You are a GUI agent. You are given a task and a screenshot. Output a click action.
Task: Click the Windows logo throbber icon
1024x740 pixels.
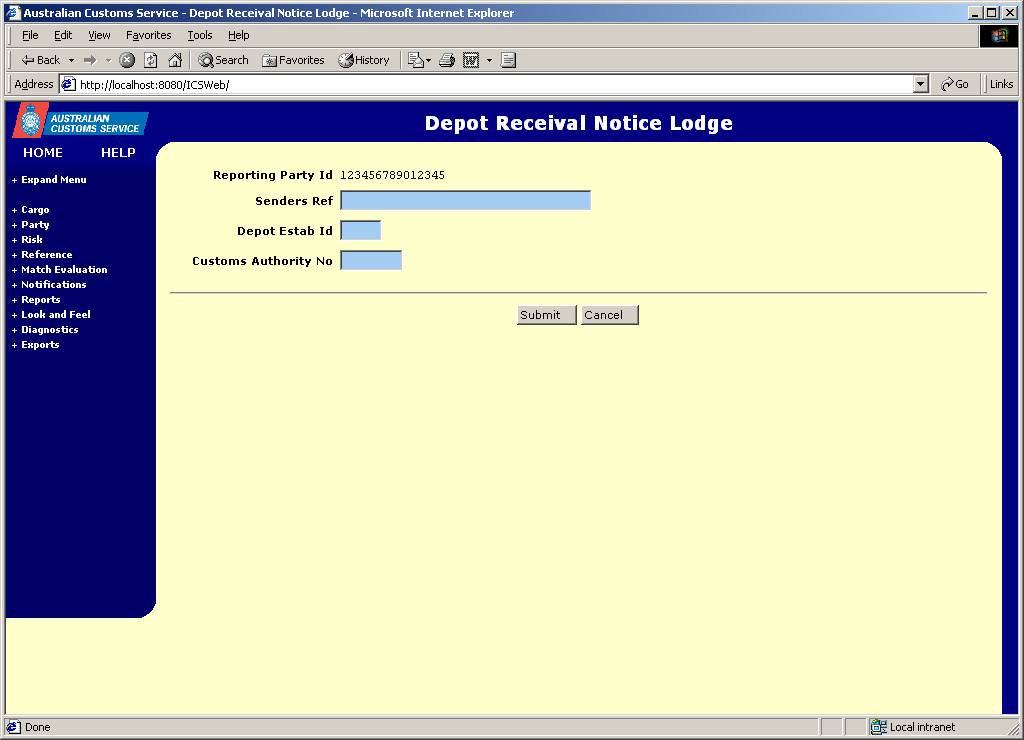coord(999,35)
